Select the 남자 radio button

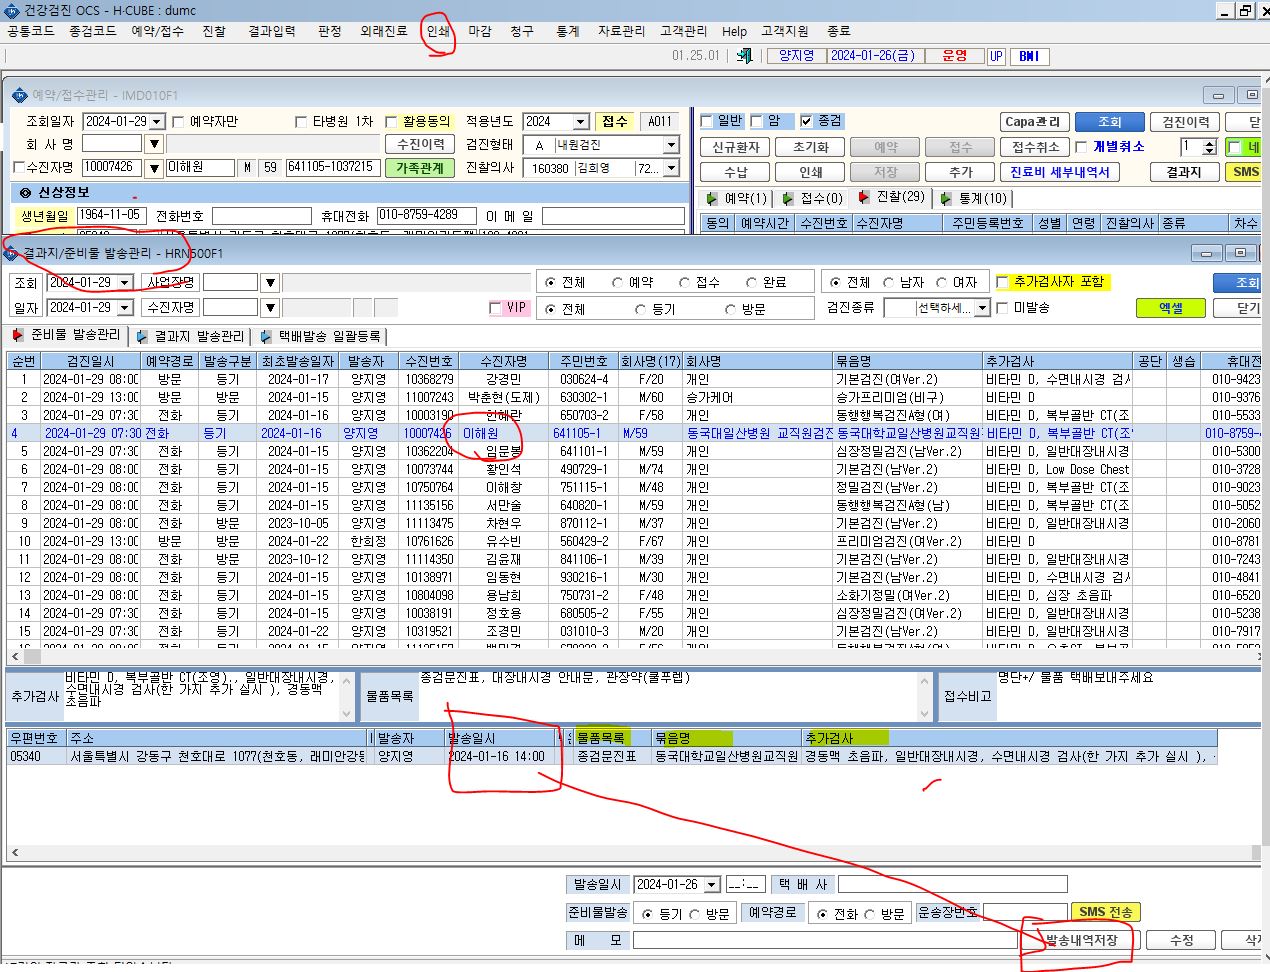tap(887, 283)
